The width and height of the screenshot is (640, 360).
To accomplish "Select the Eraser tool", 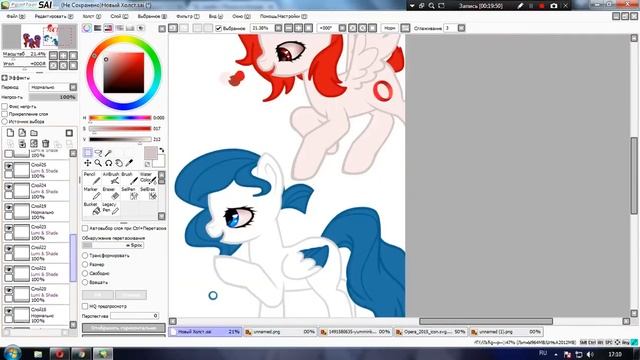I will pos(111,193).
